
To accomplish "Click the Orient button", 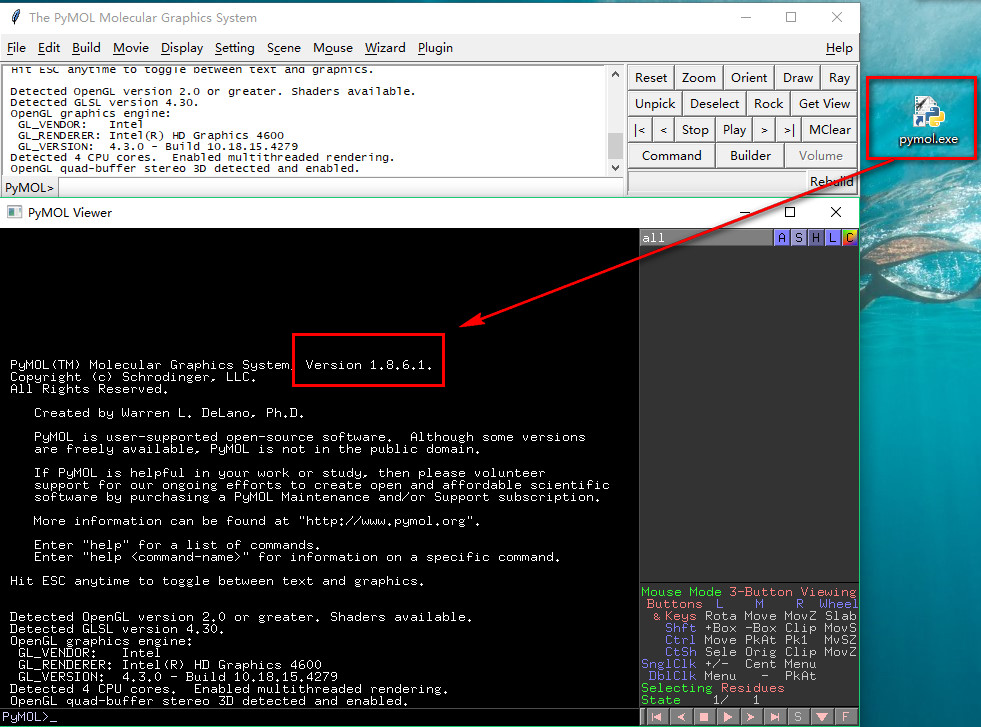I will tap(749, 78).
